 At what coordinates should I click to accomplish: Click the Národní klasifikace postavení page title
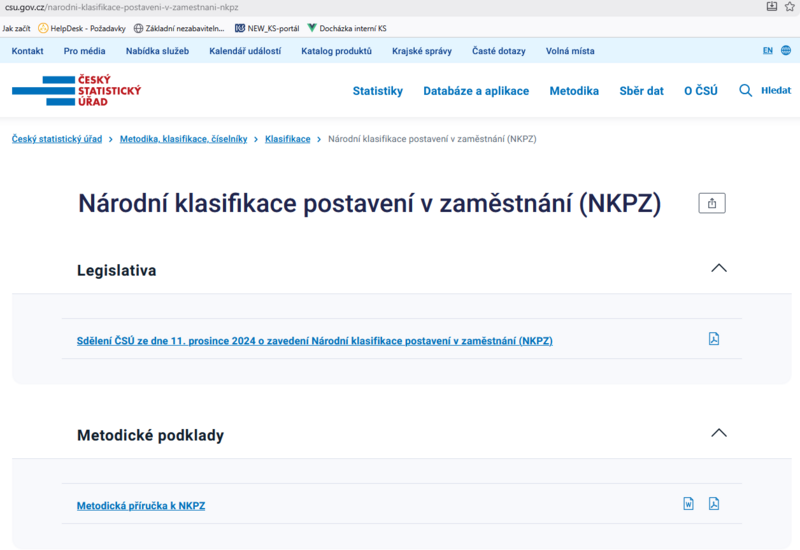[x=369, y=204]
